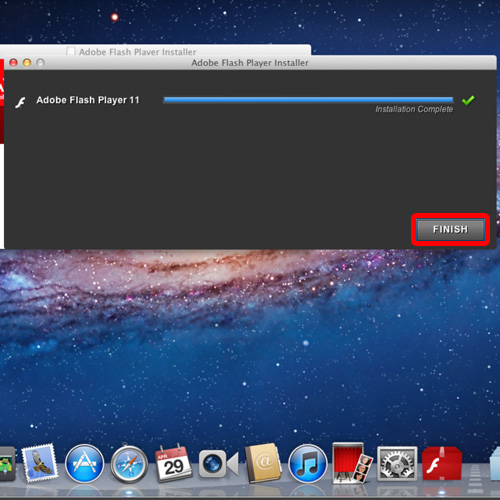The width and height of the screenshot is (500, 500).
Task: Click the Installation Complete status text
Action: [414, 109]
